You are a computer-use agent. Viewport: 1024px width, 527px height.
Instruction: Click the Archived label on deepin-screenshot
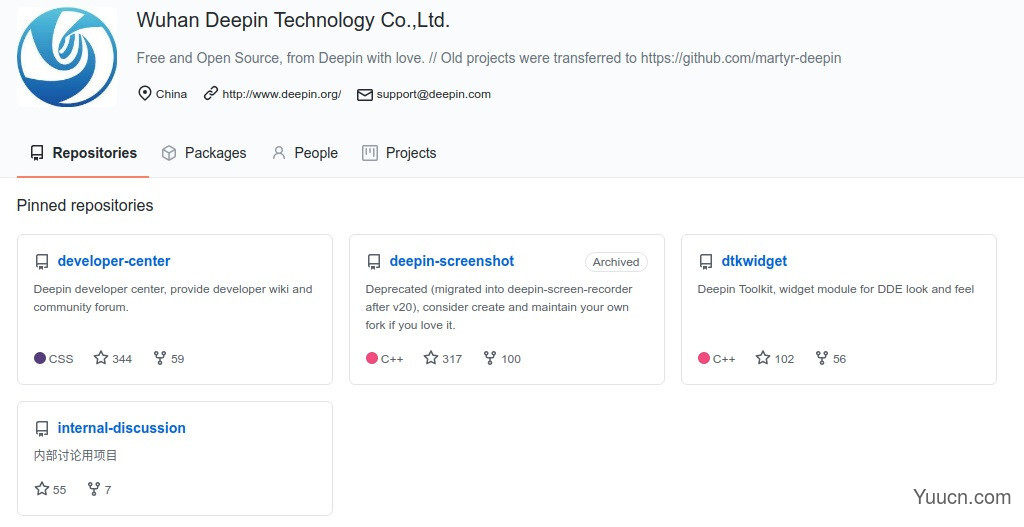616,262
